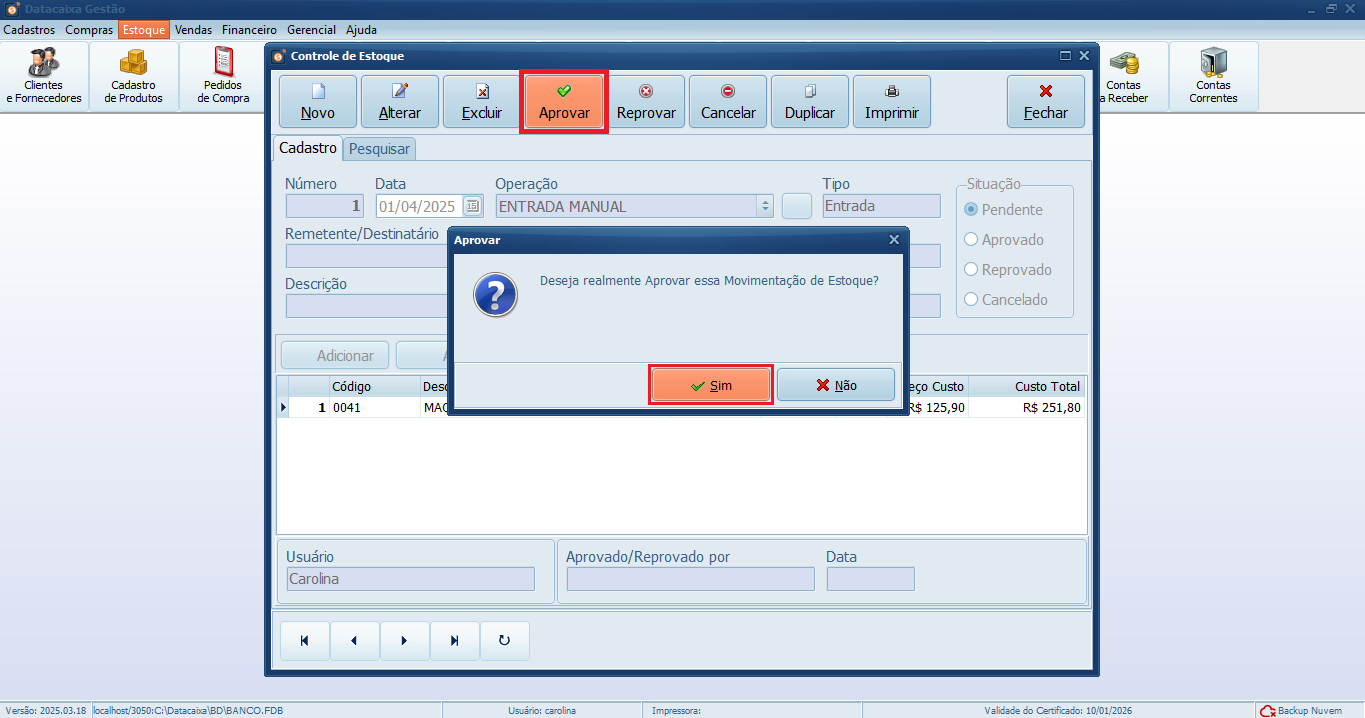Open Contas Correntes from main toolbar
This screenshot has width=1365, height=718.
[1213, 77]
